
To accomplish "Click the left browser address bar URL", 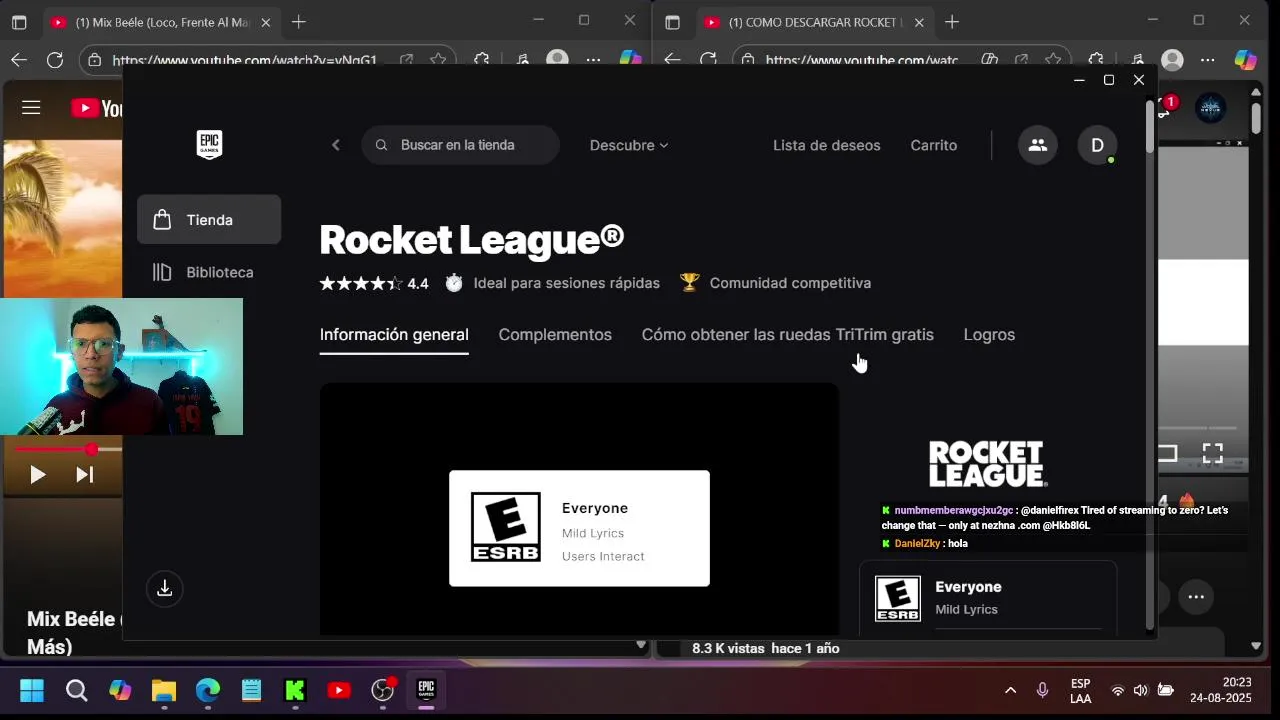I will point(245,60).
